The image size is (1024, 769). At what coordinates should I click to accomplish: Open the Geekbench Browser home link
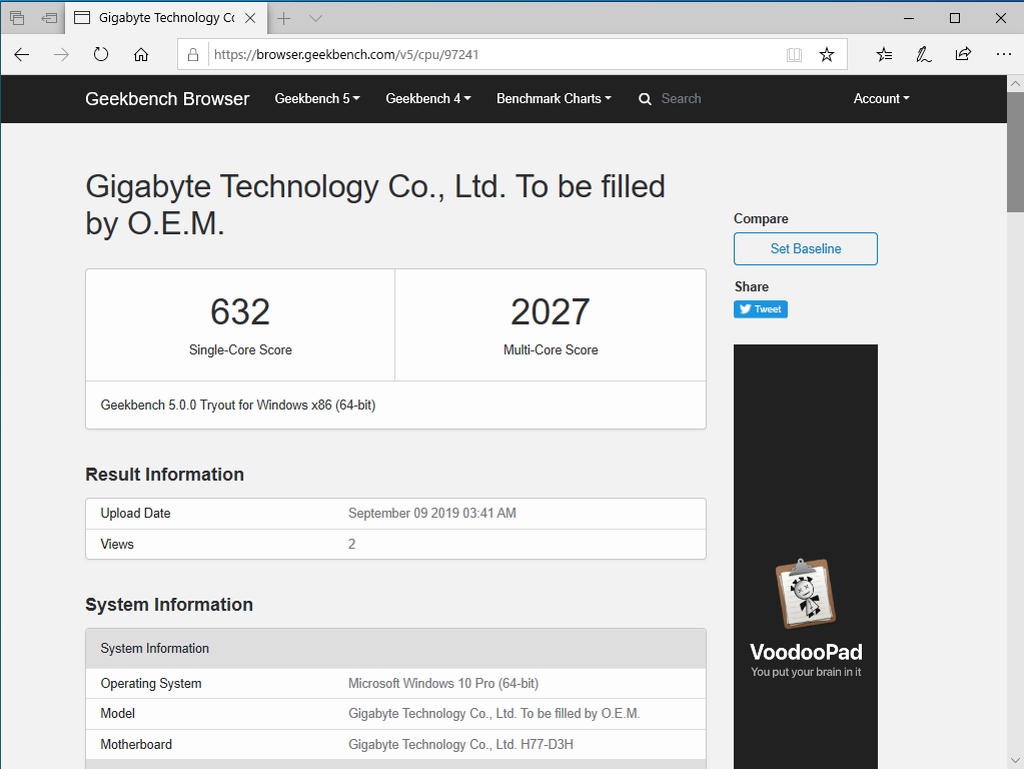point(167,99)
